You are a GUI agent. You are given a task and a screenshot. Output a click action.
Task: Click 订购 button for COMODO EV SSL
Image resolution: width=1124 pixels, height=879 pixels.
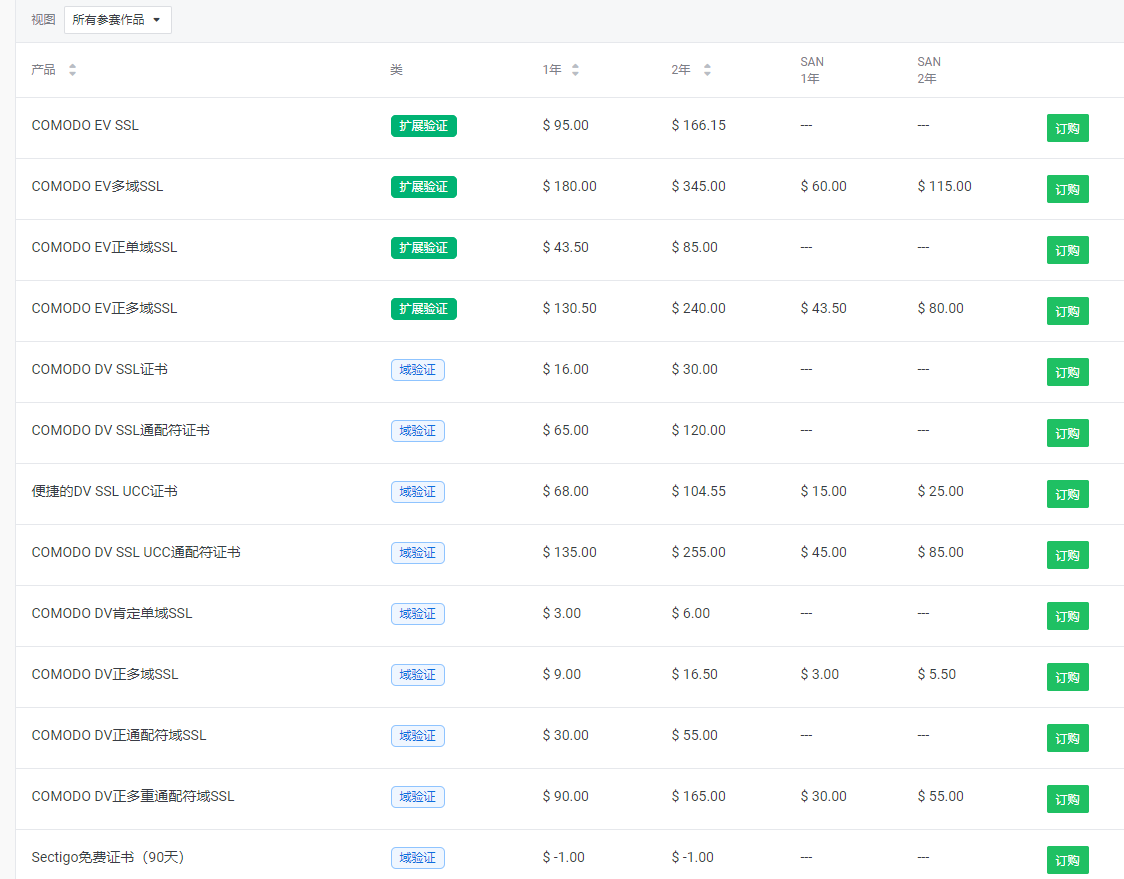coord(1067,128)
